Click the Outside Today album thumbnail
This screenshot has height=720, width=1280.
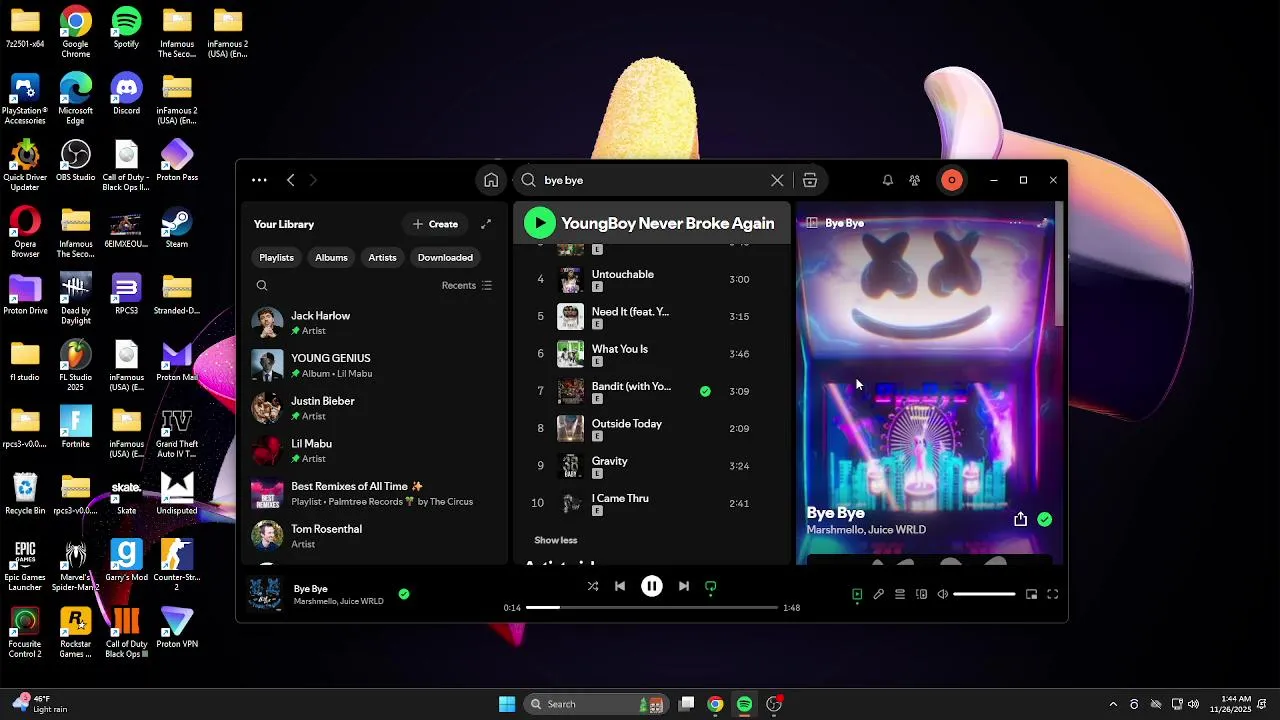570,428
